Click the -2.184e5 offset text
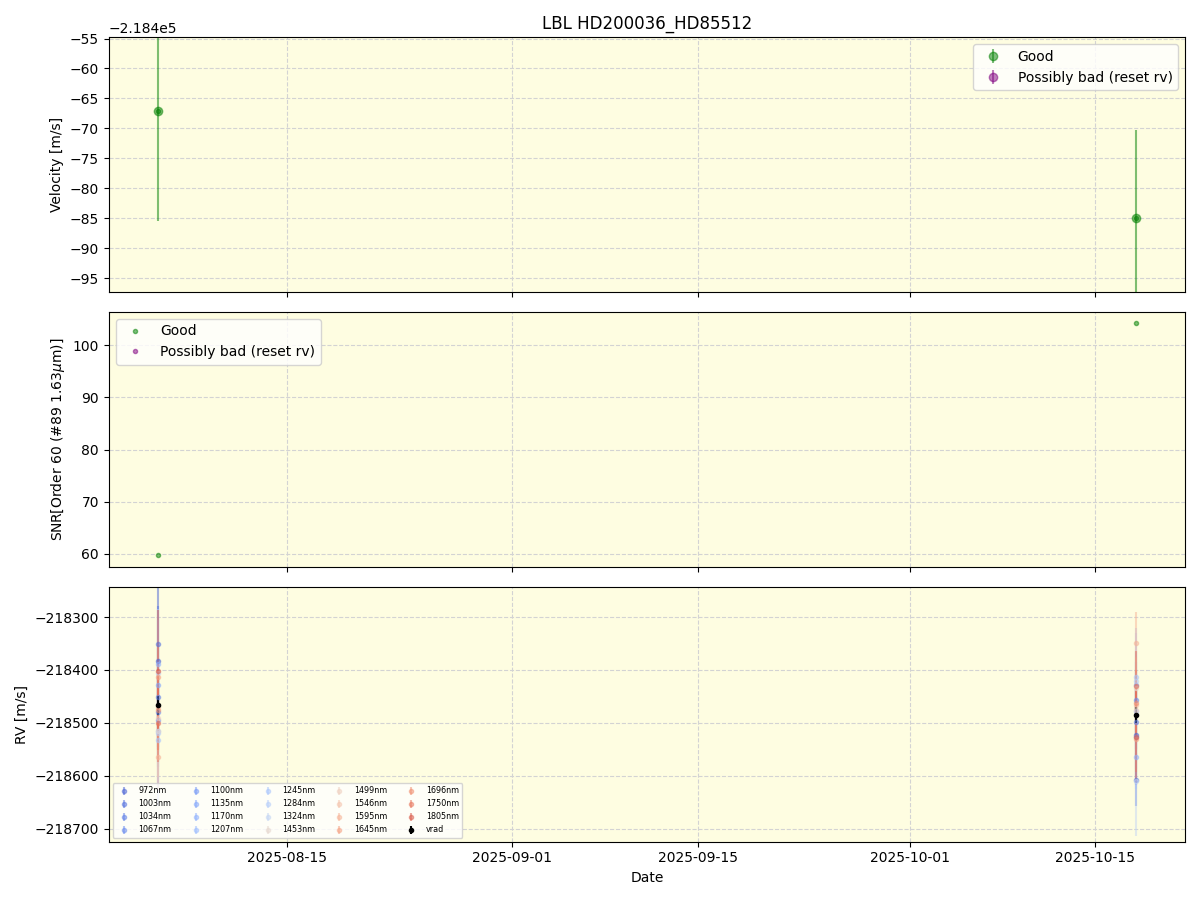Image resolution: width=1200 pixels, height=900 pixels. point(143,28)
